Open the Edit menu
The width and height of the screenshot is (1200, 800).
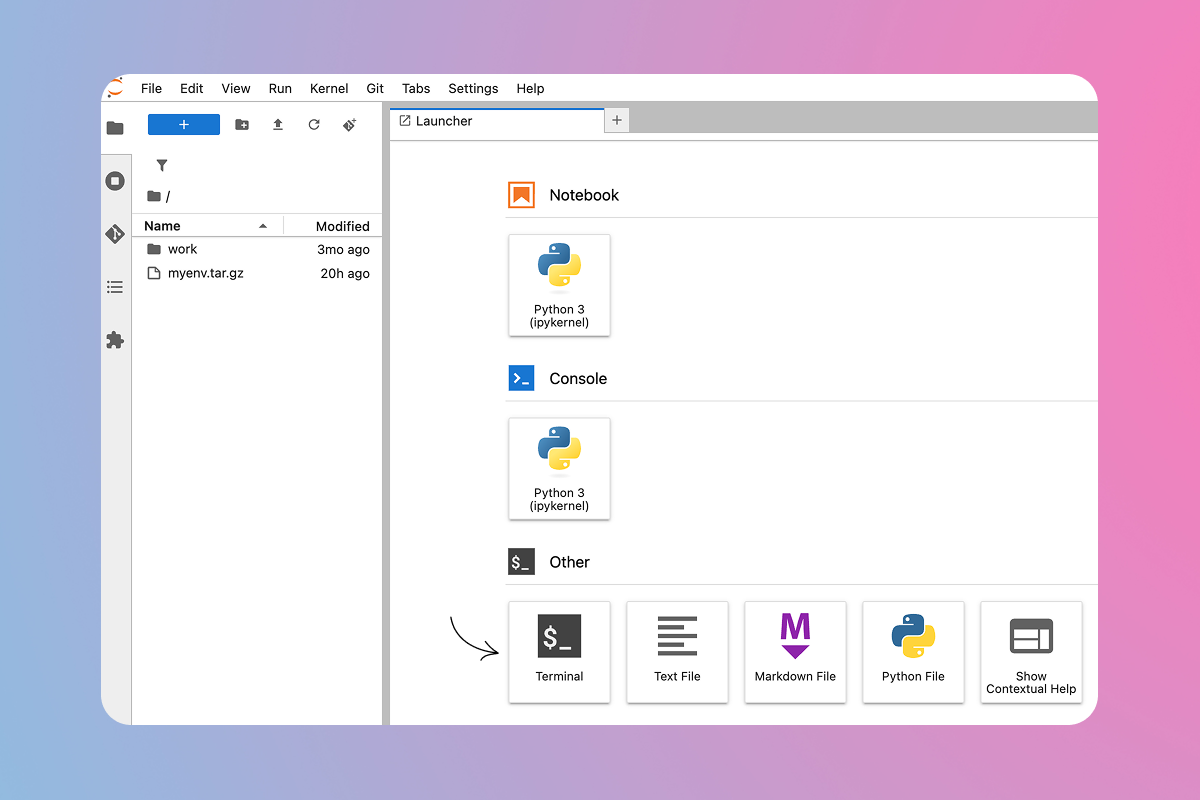[192, 88]
